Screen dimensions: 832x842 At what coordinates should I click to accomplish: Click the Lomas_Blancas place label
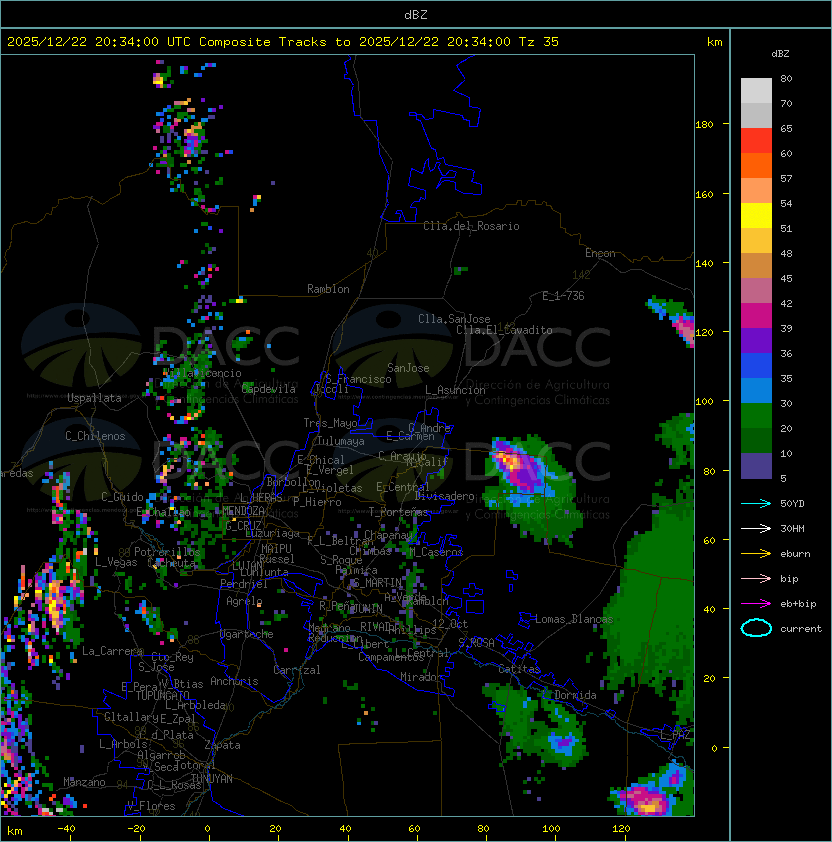click(x=574, y=619)
